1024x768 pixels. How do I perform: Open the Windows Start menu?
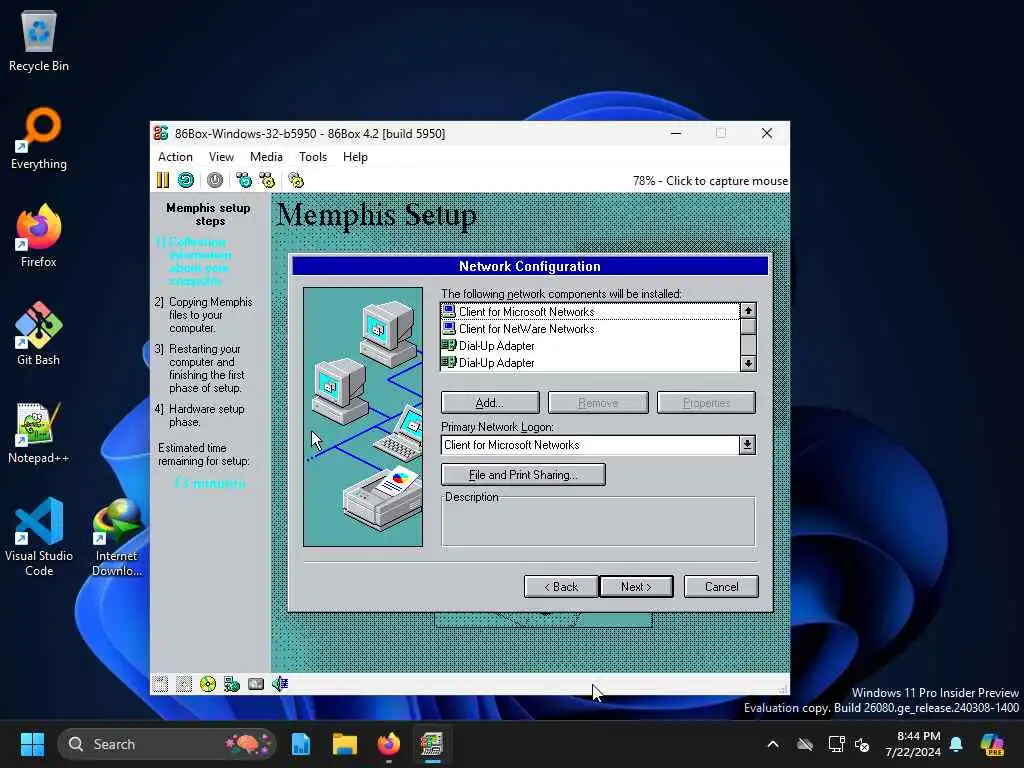(x=32, y=744)
